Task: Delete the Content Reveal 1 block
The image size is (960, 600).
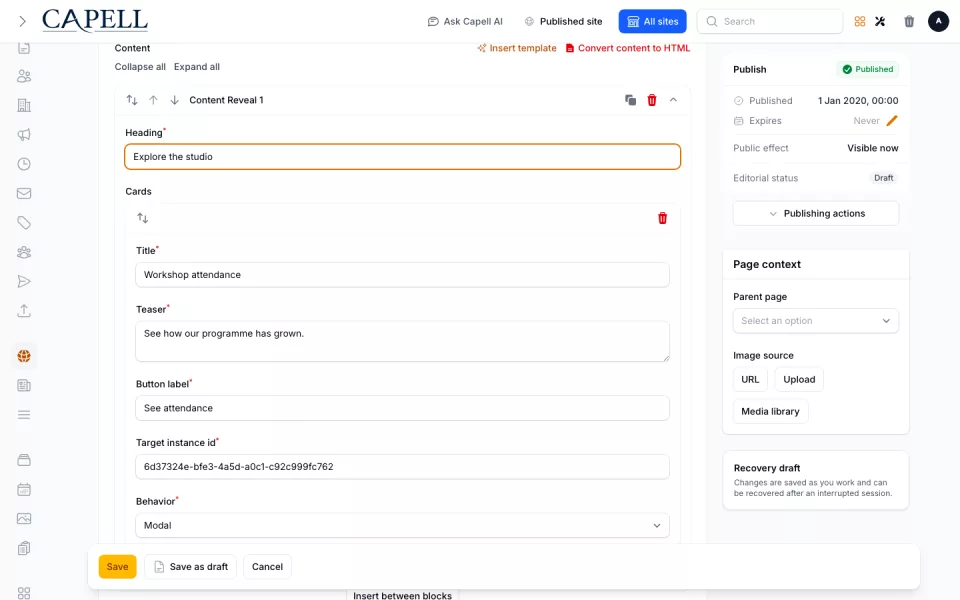Action: [x=652, y=100]
